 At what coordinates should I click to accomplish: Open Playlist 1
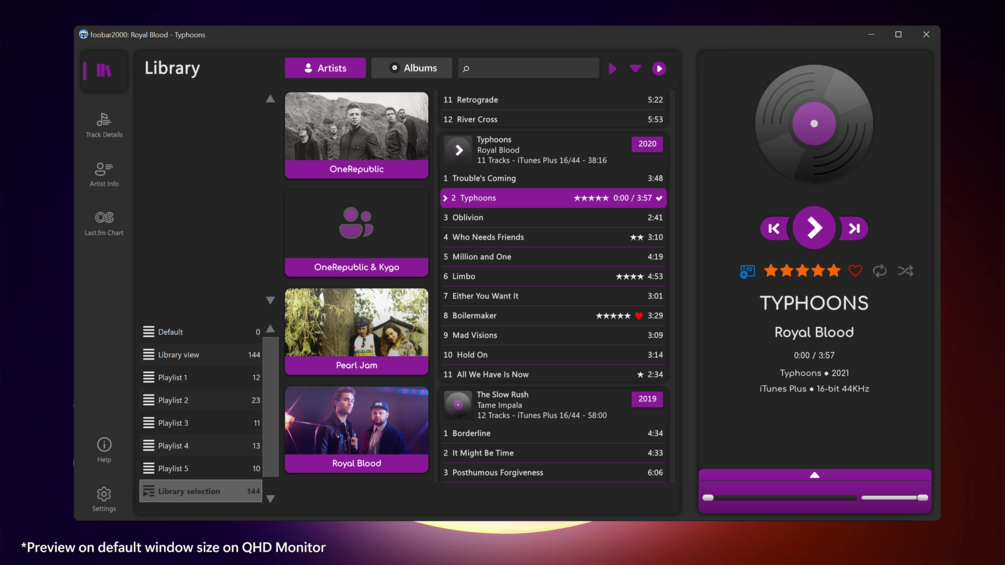(x=201, y=377)
